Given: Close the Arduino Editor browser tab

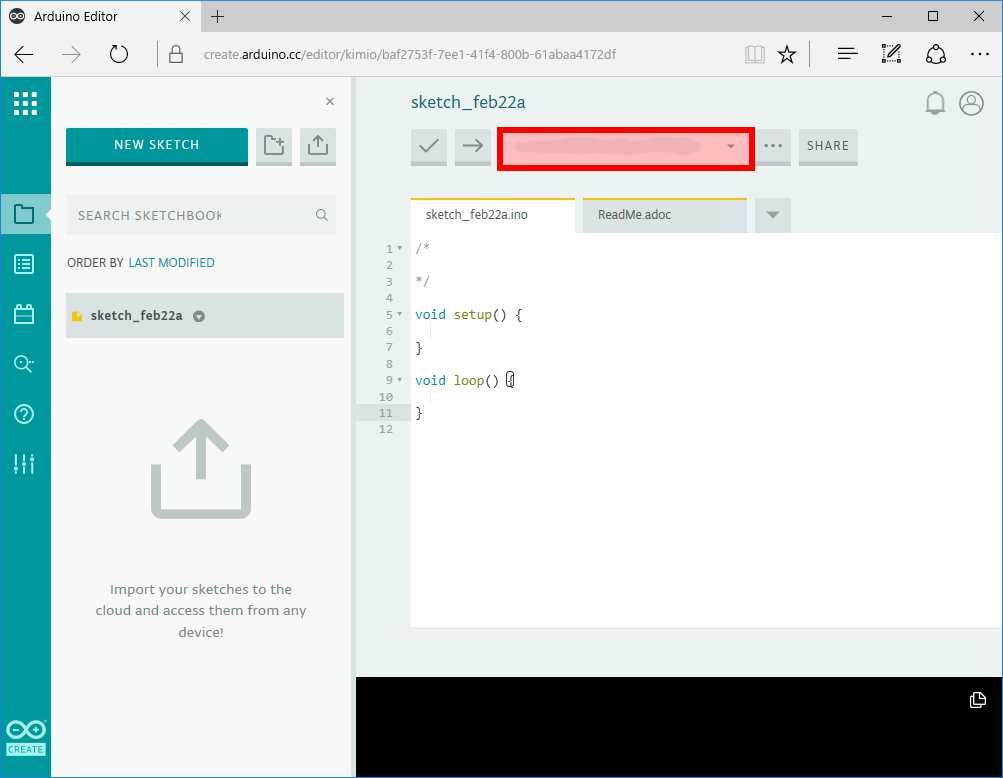Looking at the screenshot, I should coord(185,17).
